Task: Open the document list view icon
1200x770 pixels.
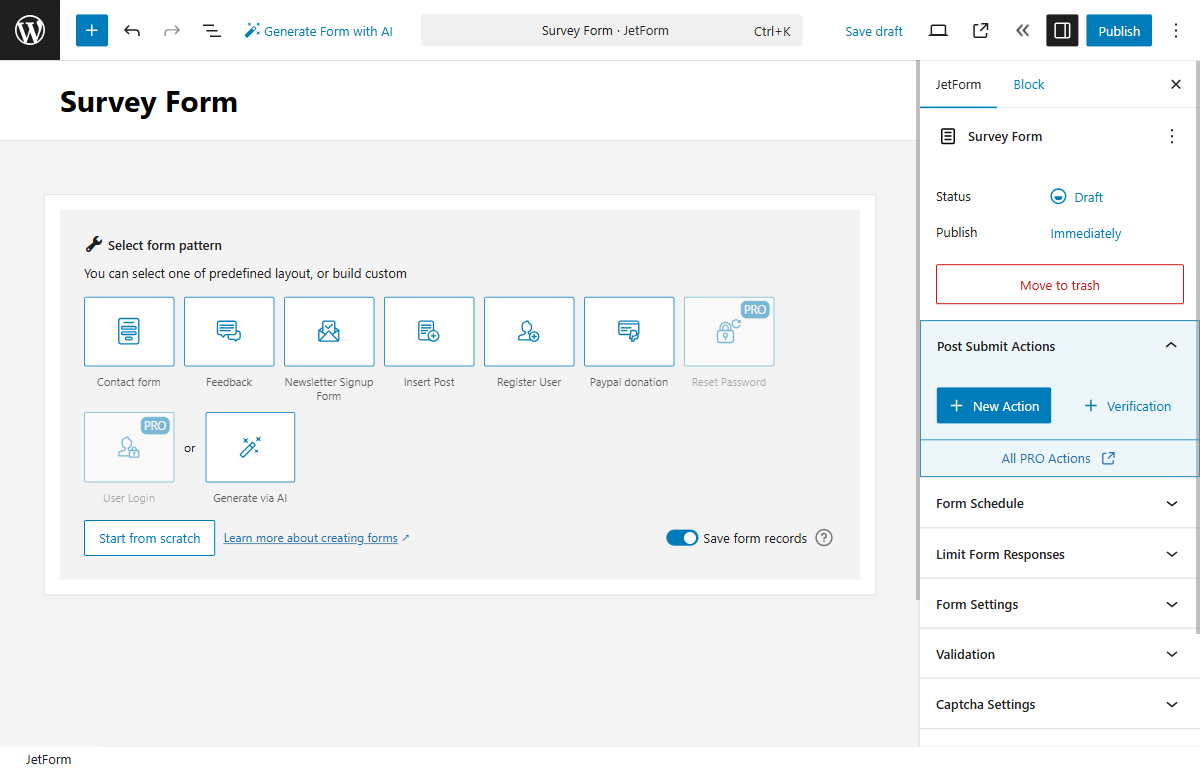Action: tap(212, 30)
